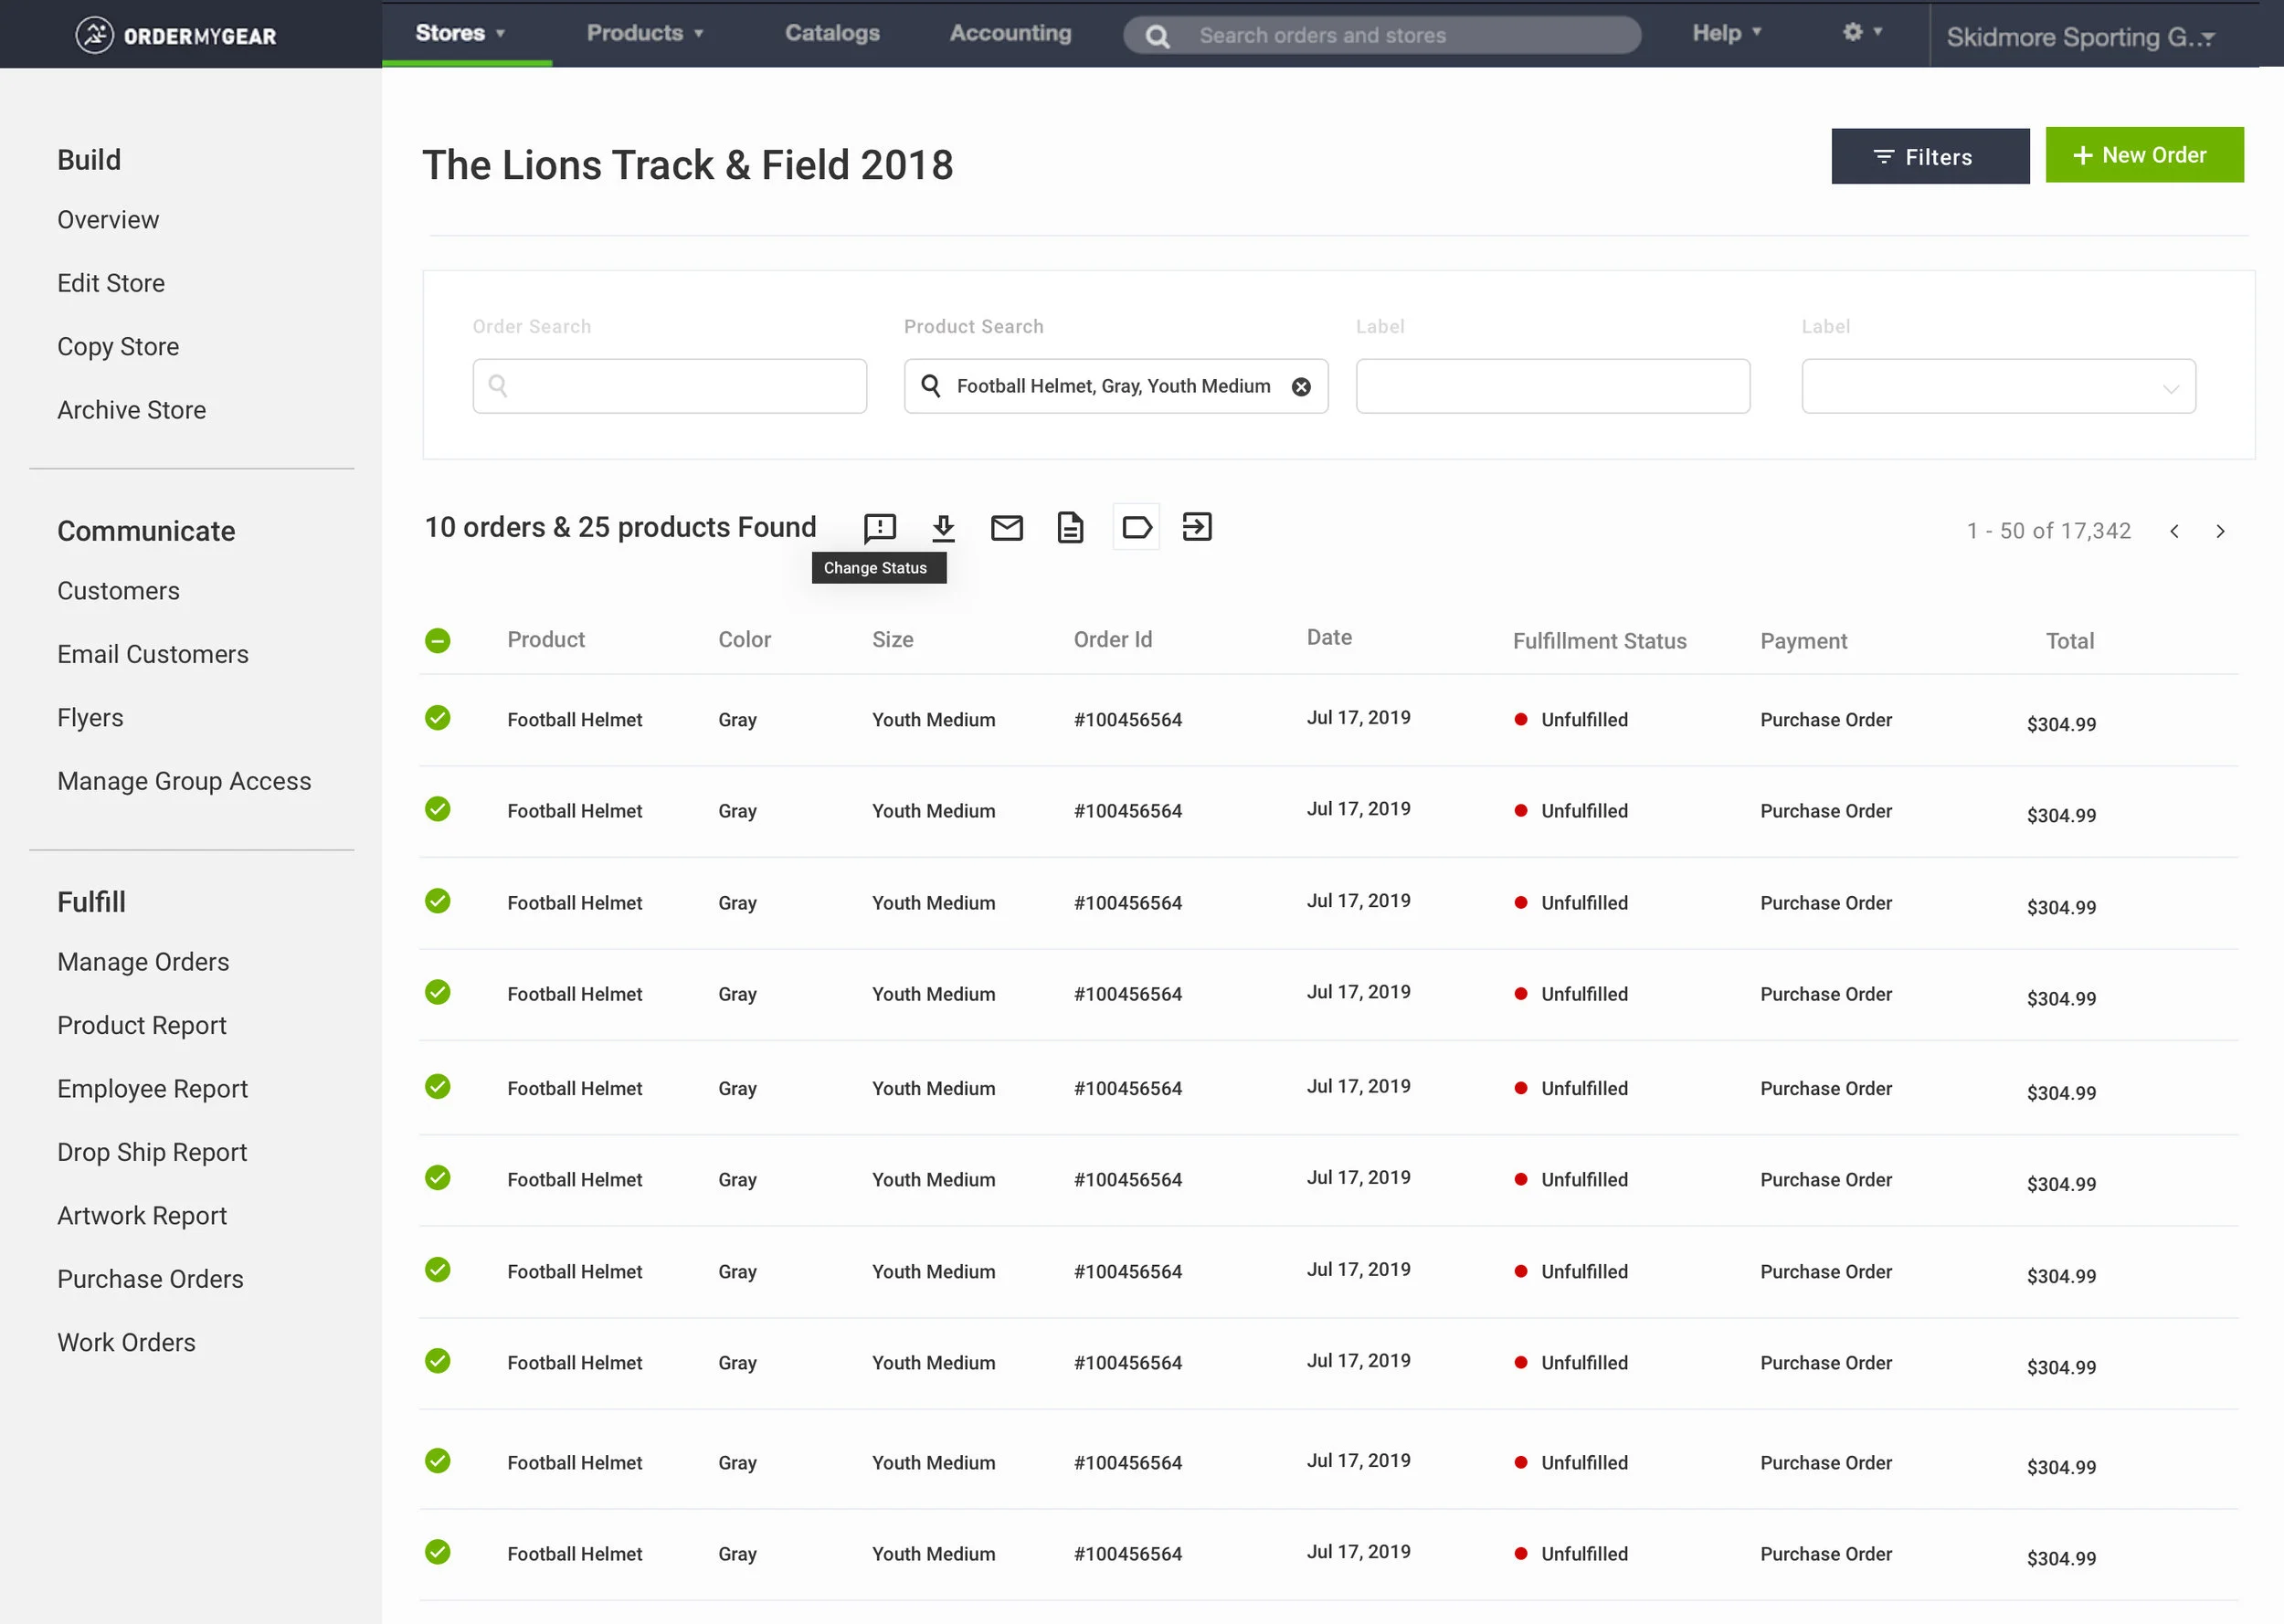This screenshot has width=2284, height=1624.
Task: Email the selected customers via envelope icon
Action: pyautogui.click(x=1007, y=528)
